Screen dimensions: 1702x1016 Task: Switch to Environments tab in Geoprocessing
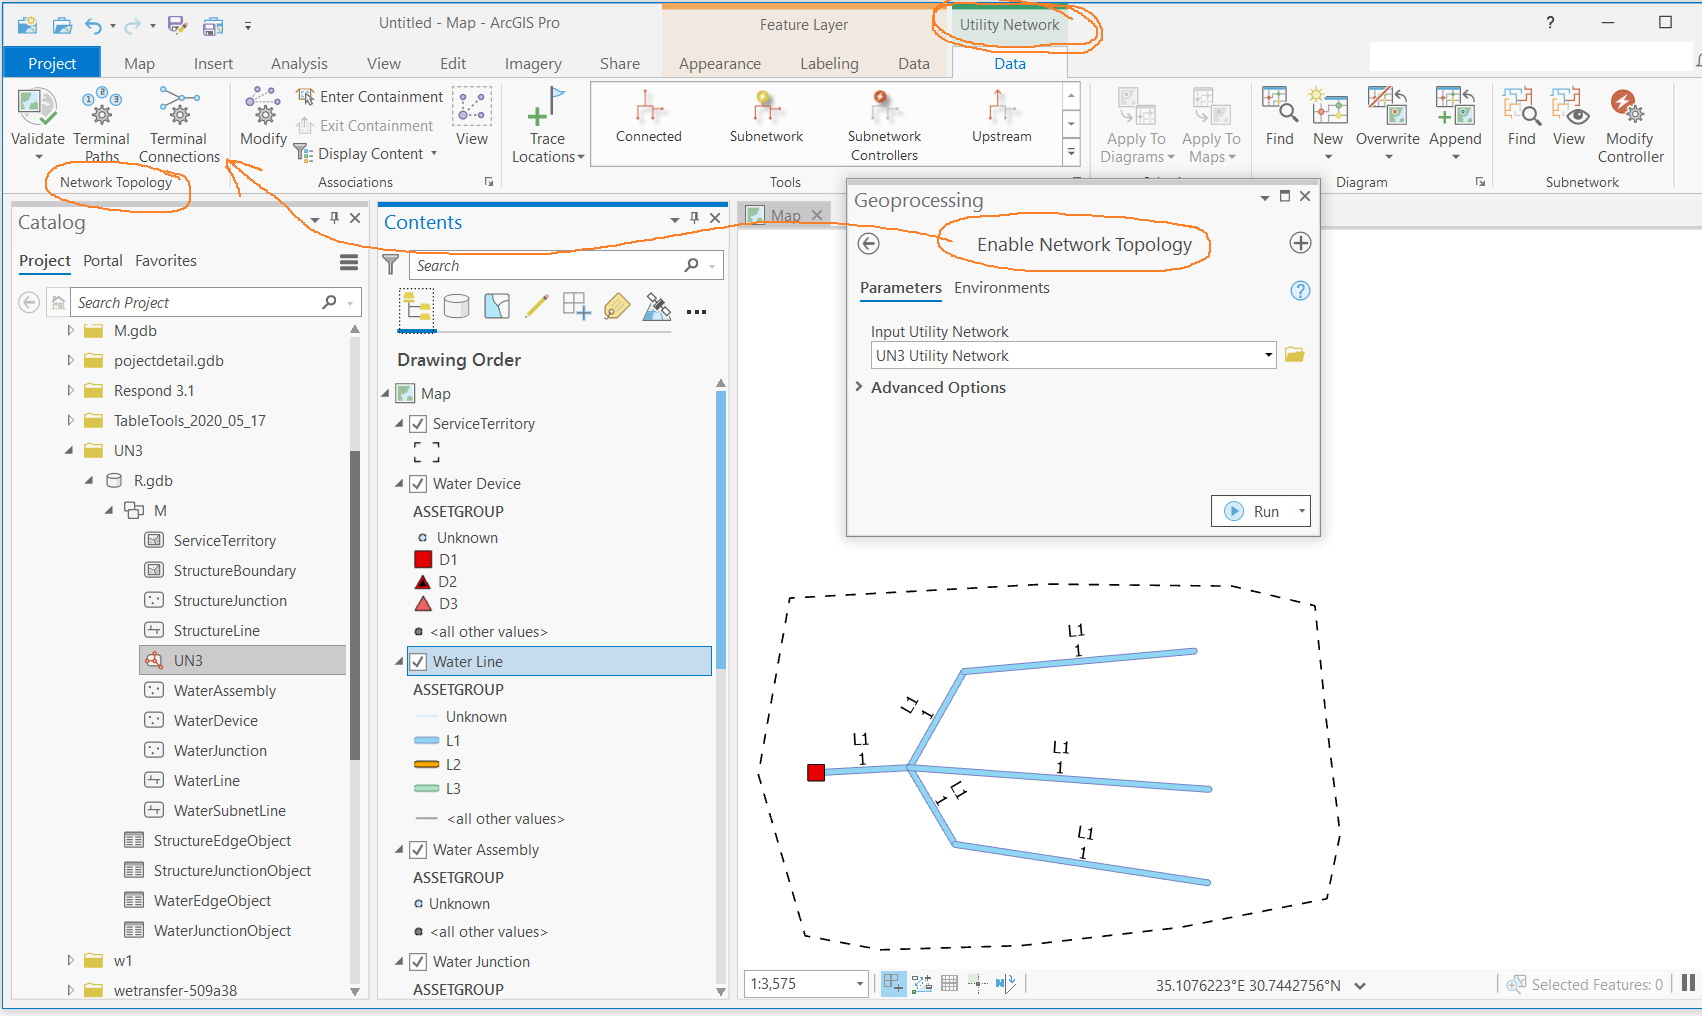click(1001, 288)
